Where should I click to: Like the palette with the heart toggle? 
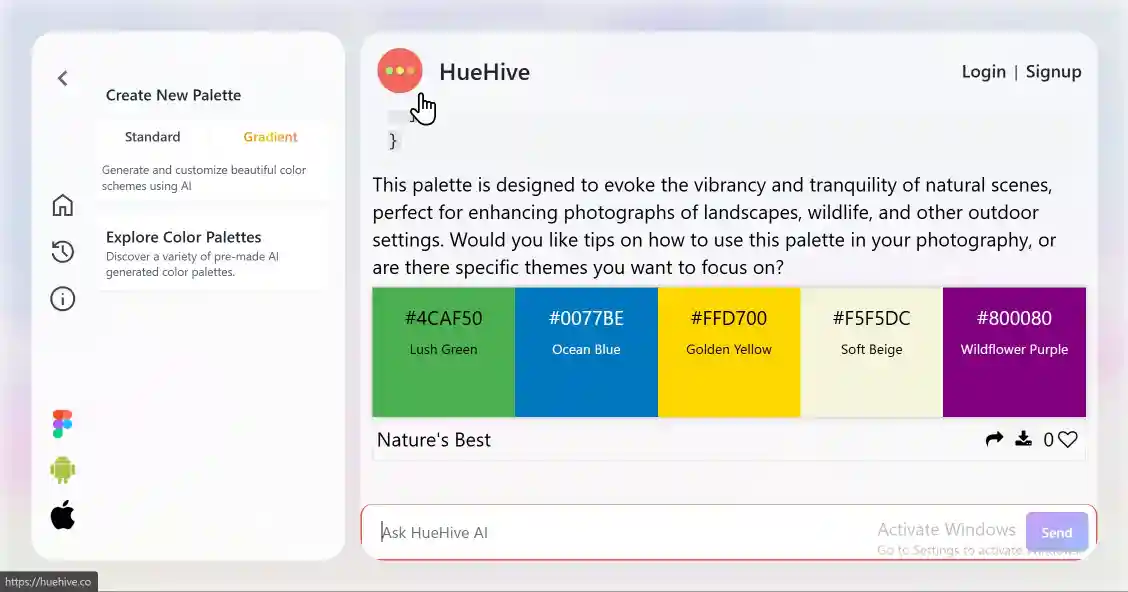click(1069, 438)
